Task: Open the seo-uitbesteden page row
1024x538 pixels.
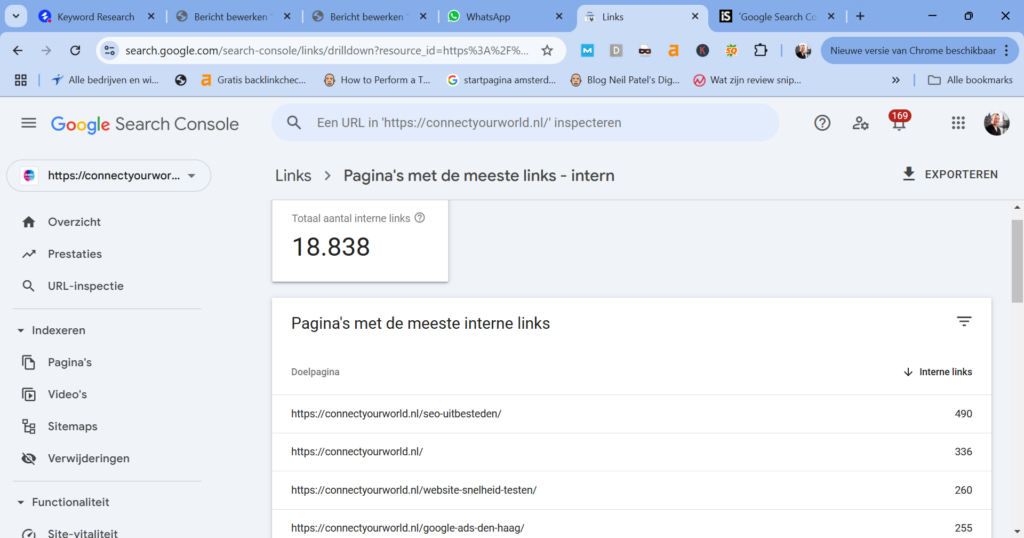Action: click(396, 413)
